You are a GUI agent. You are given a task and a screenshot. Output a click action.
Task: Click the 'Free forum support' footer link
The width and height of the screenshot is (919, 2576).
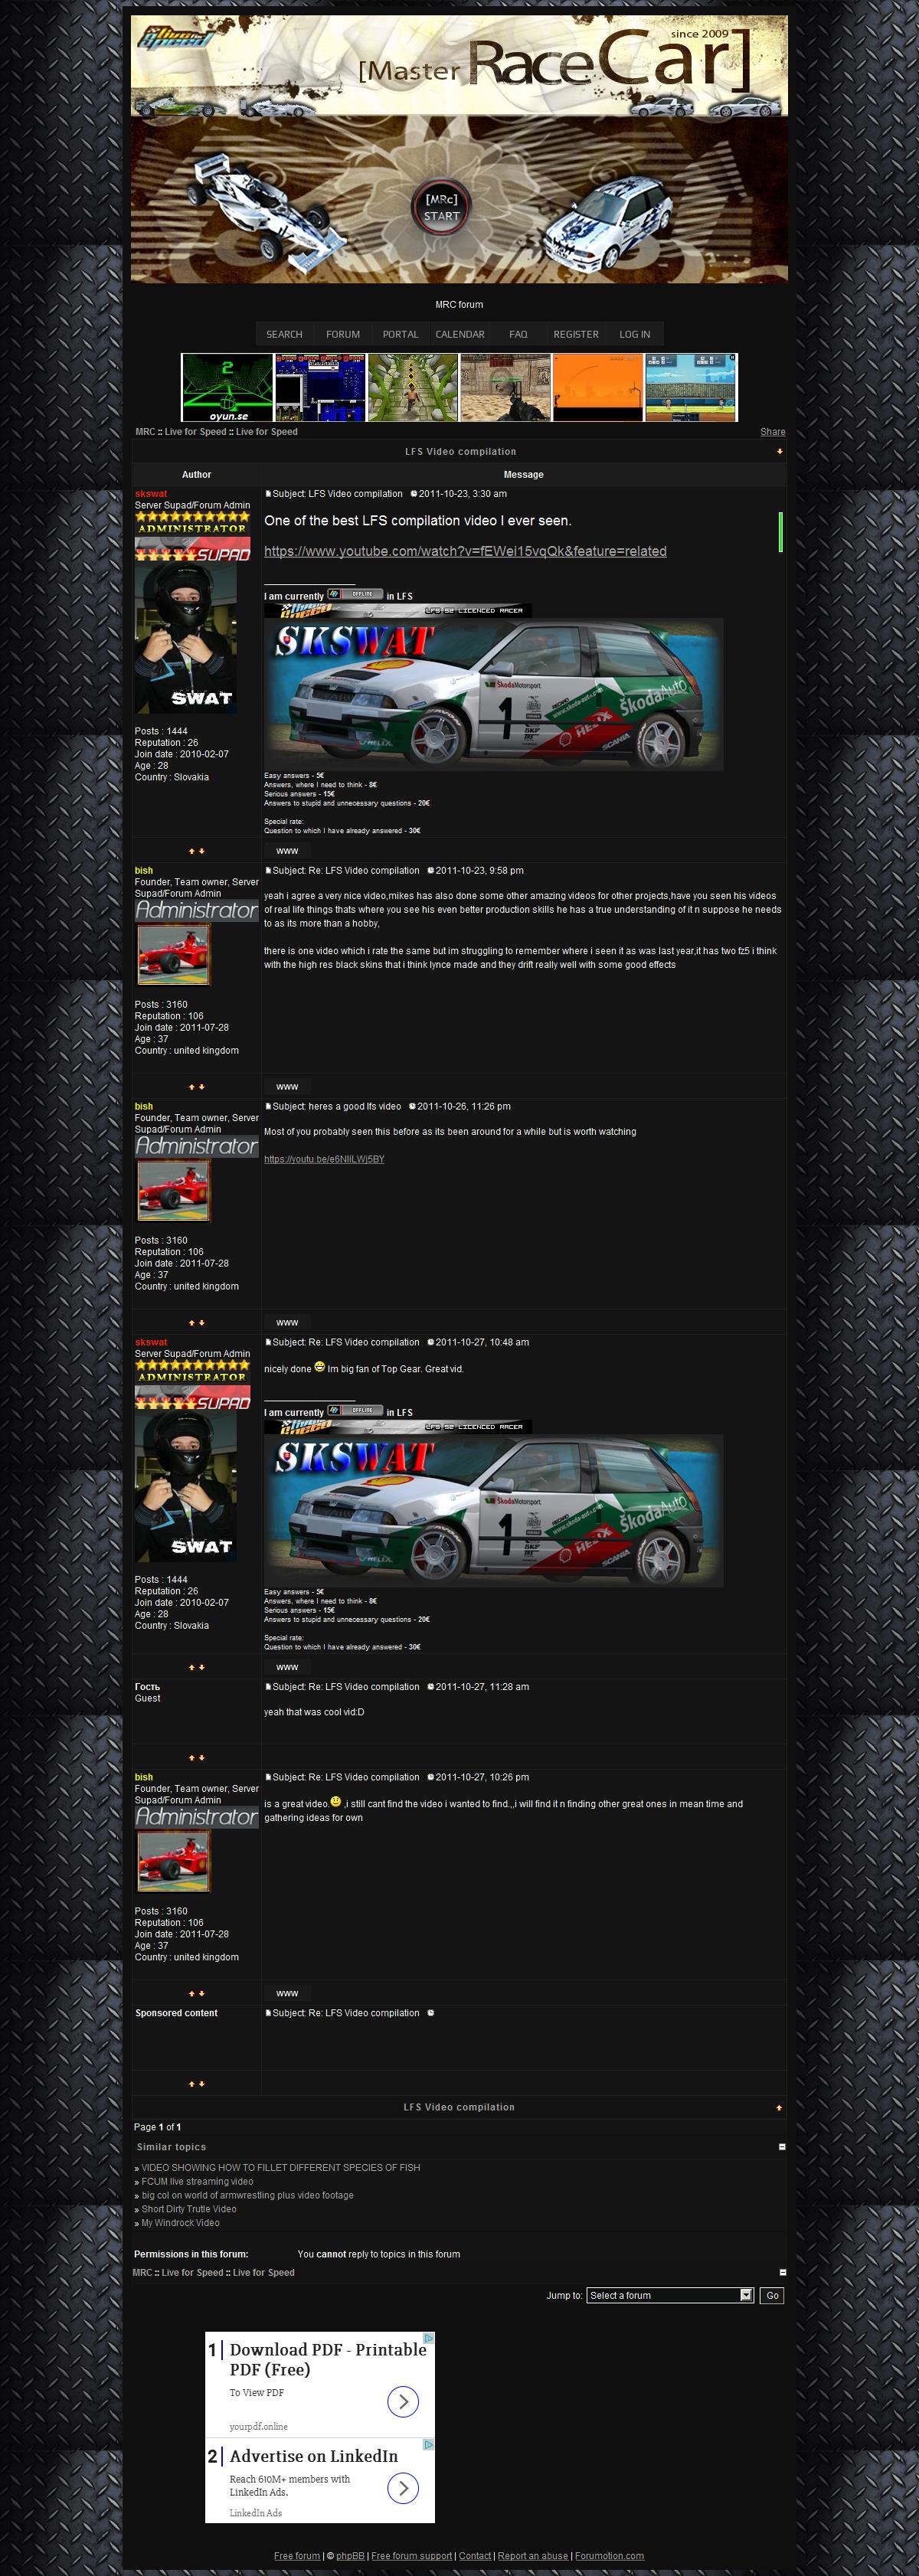click(x=411, y=2555)
